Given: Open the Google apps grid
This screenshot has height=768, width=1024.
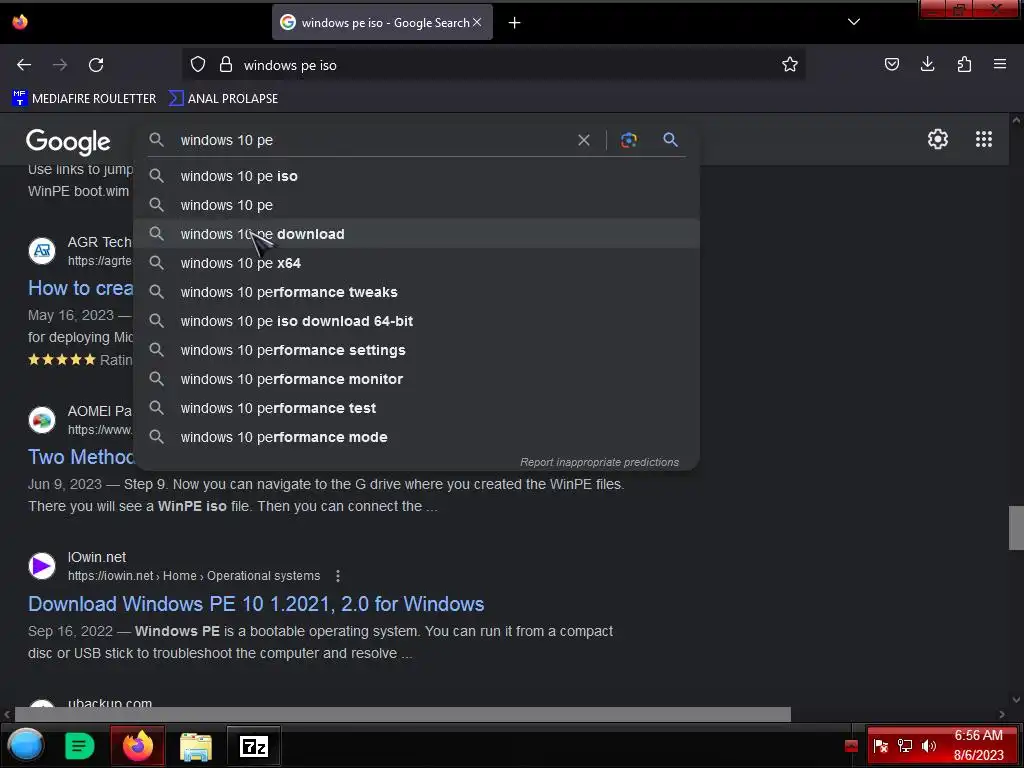Looking at the screenshot, I should coord(984,139).
